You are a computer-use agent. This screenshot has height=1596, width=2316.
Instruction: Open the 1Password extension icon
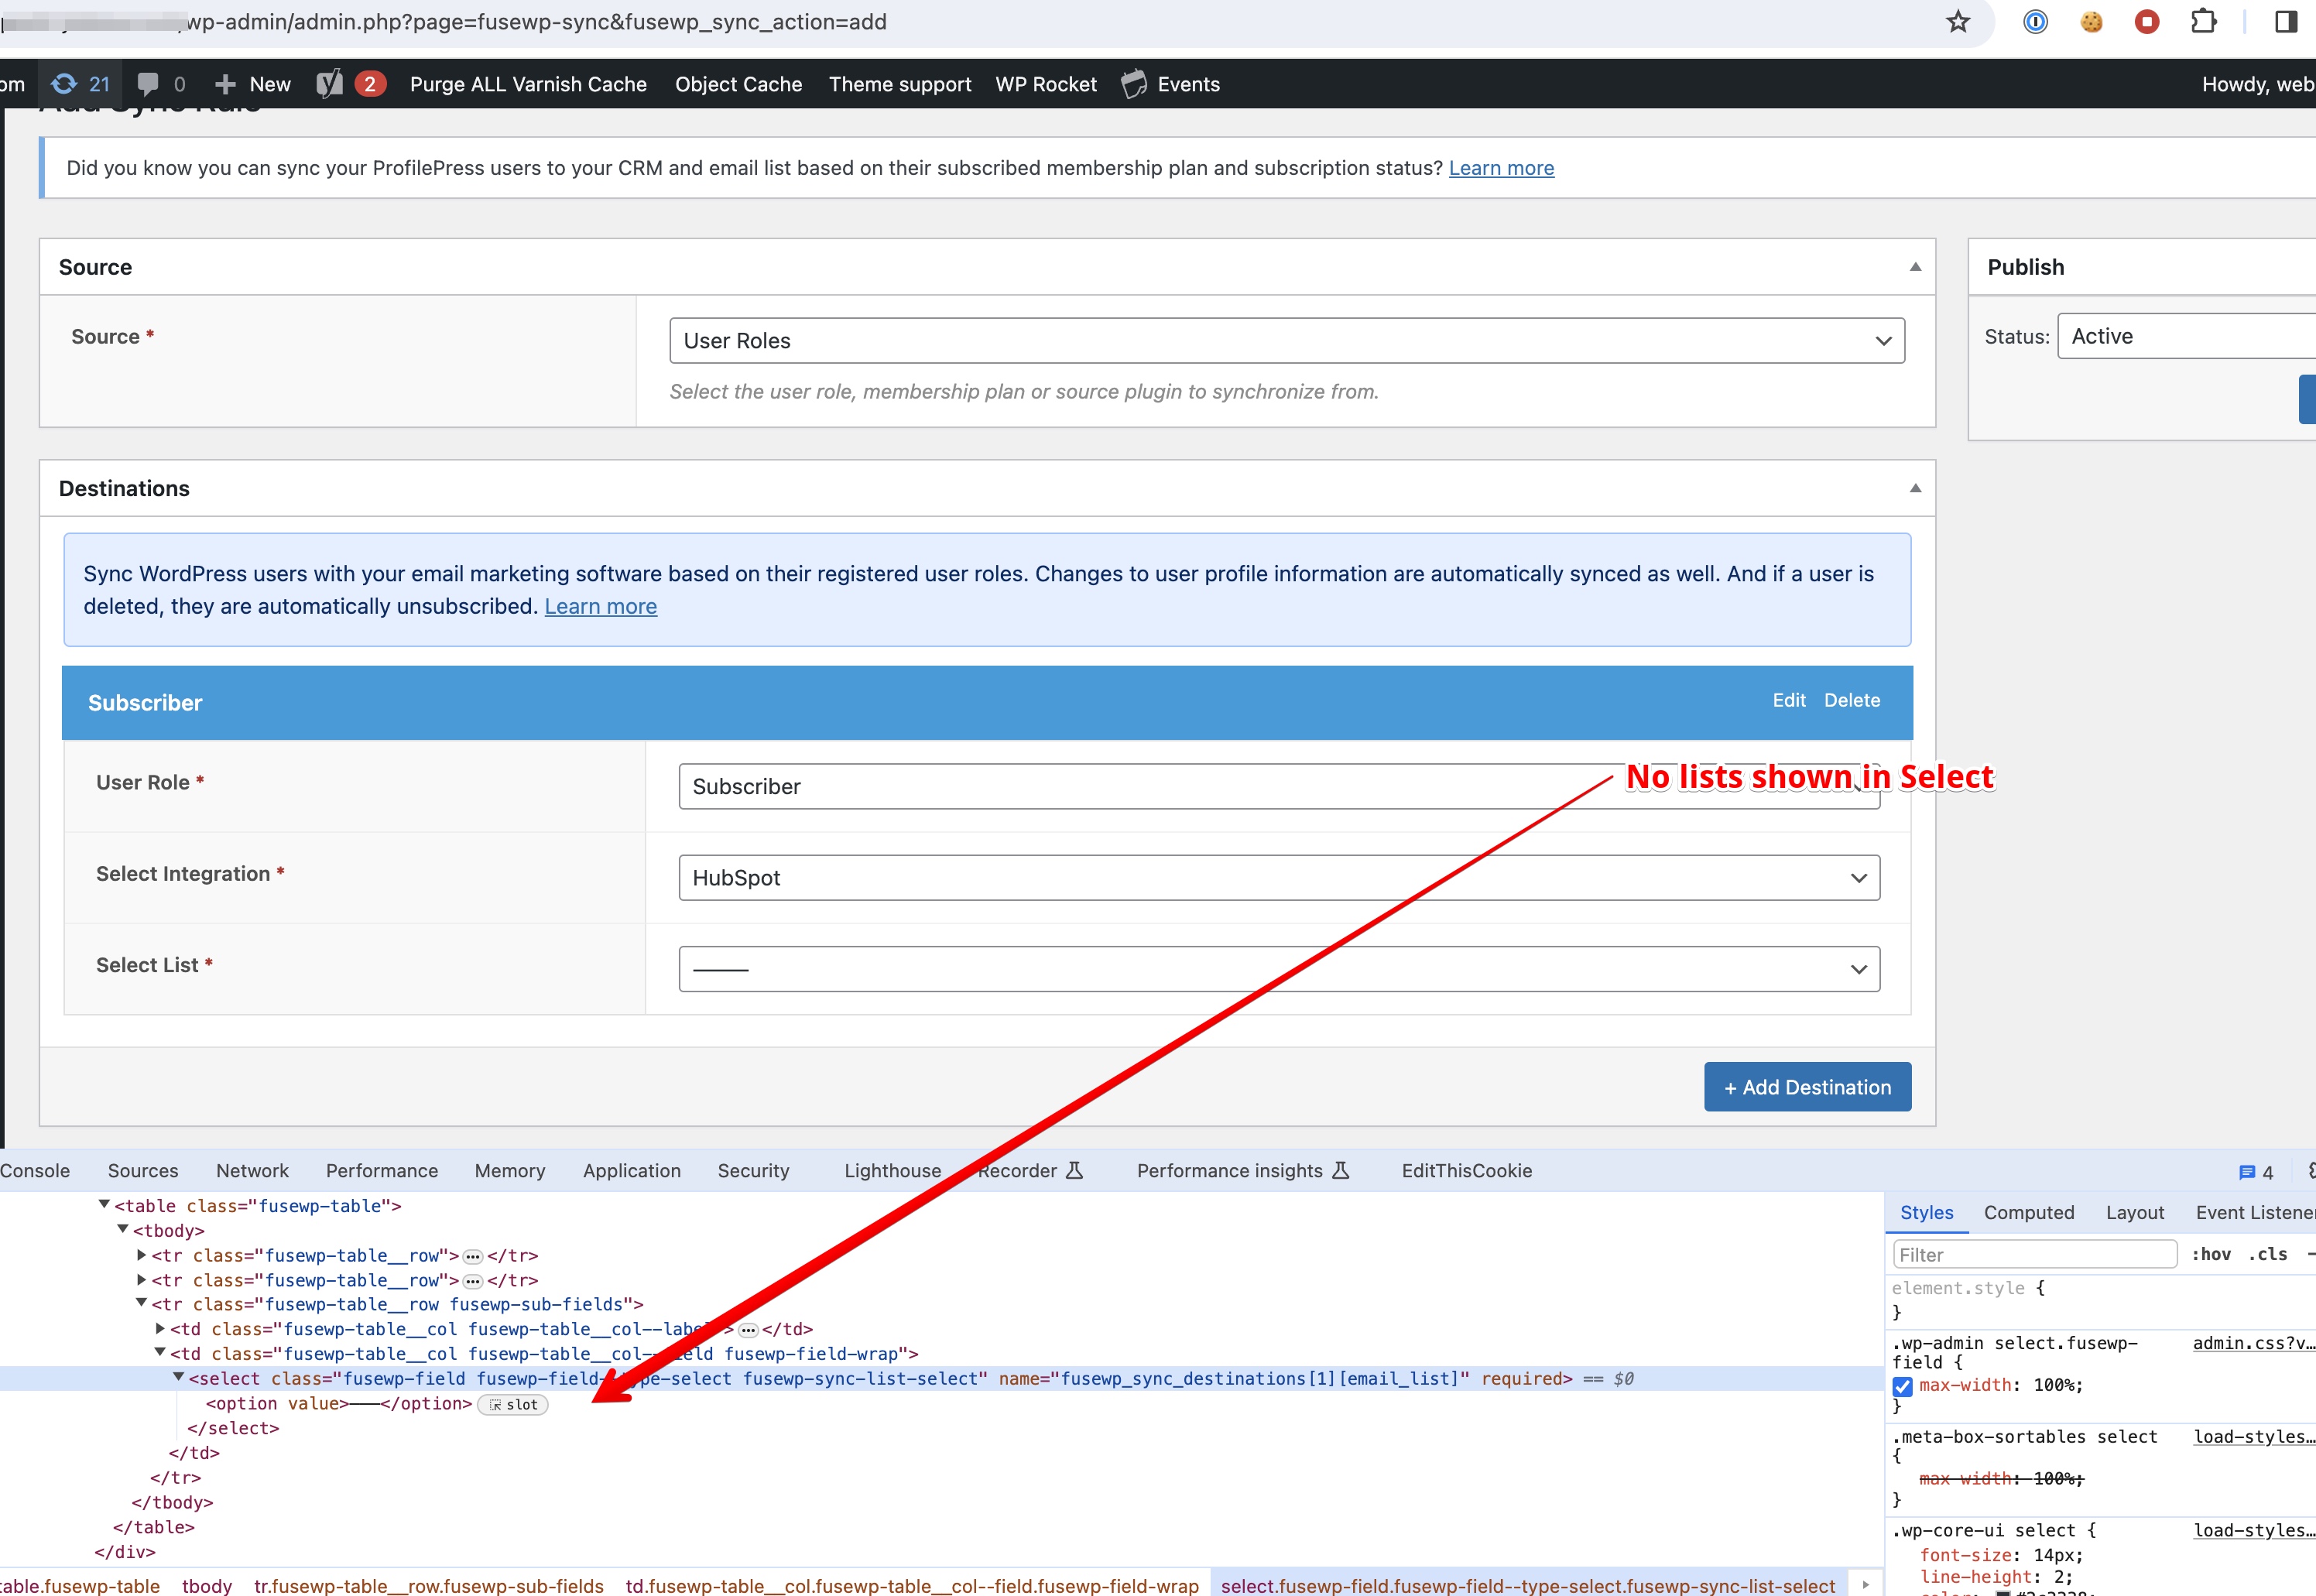pyautogui.click(x=2035, y=22)
